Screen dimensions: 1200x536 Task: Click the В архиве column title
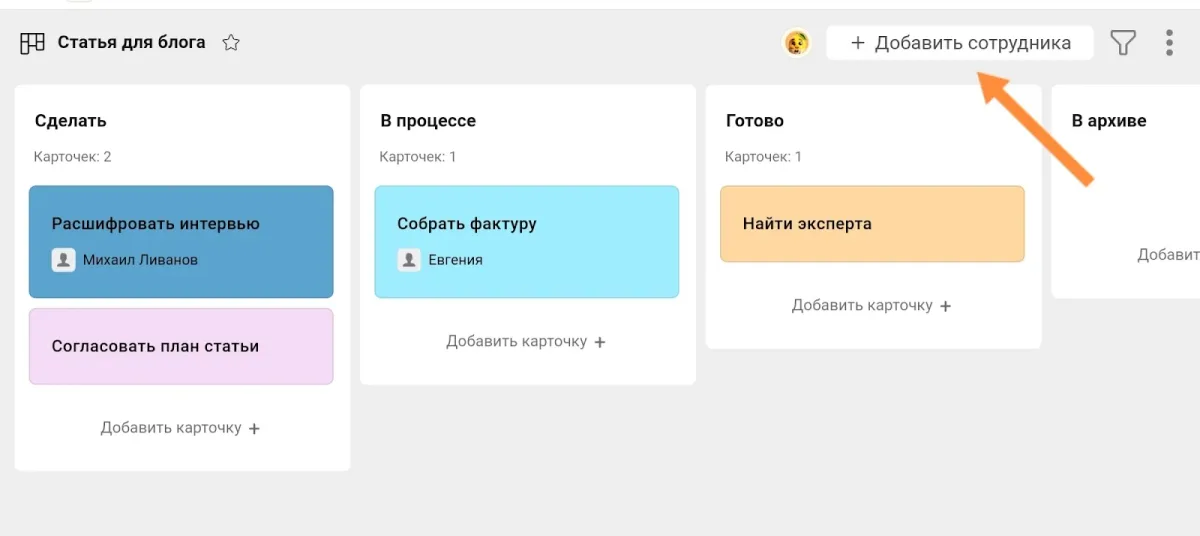tap(1109, 121)
